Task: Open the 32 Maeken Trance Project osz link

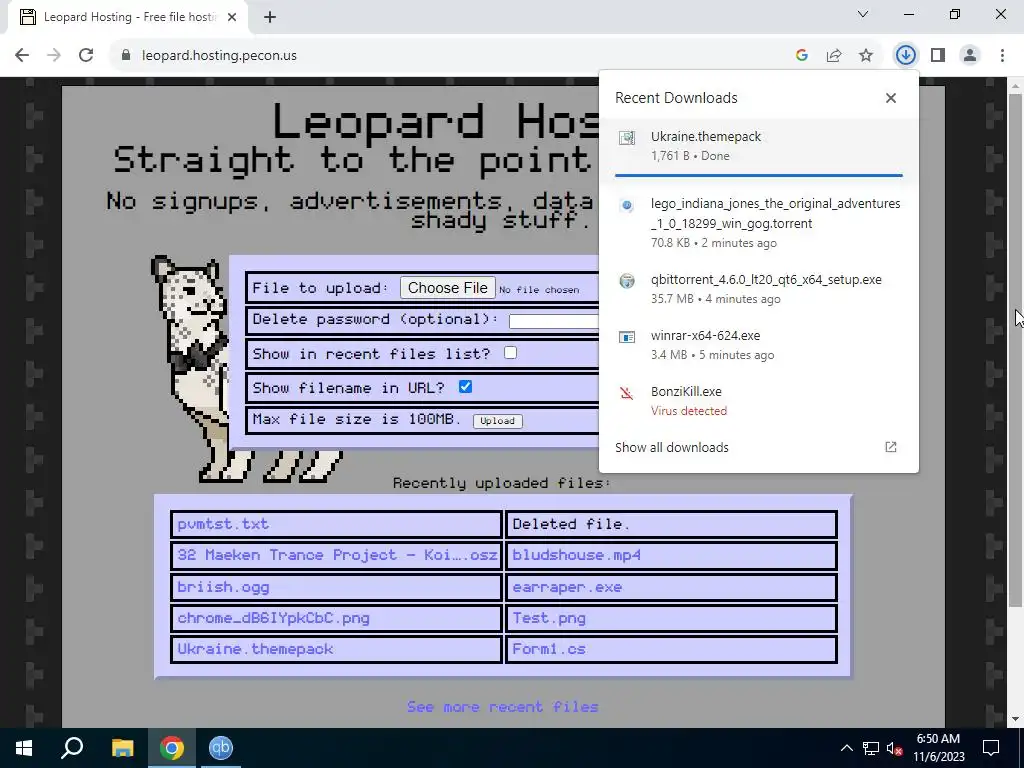Action: (337, 555)
